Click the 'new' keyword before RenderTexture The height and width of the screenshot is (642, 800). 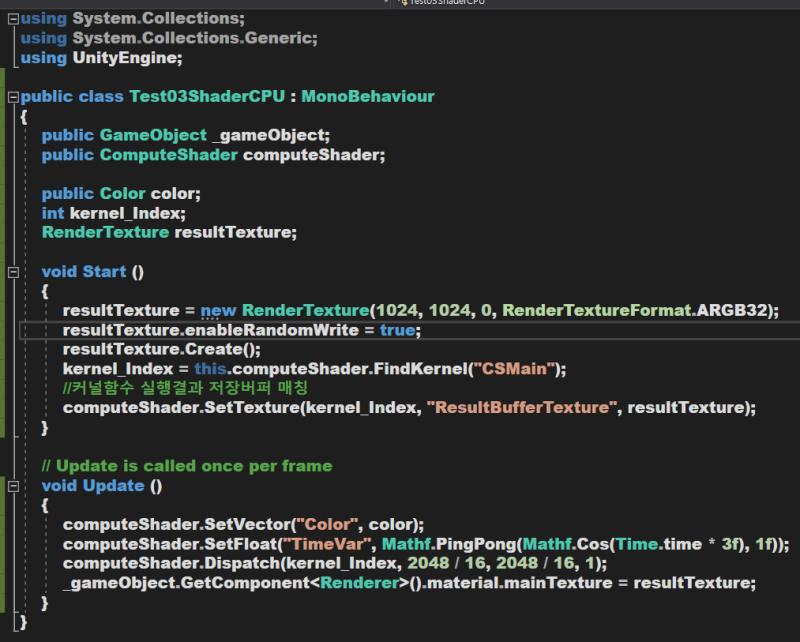pos(218,310)
